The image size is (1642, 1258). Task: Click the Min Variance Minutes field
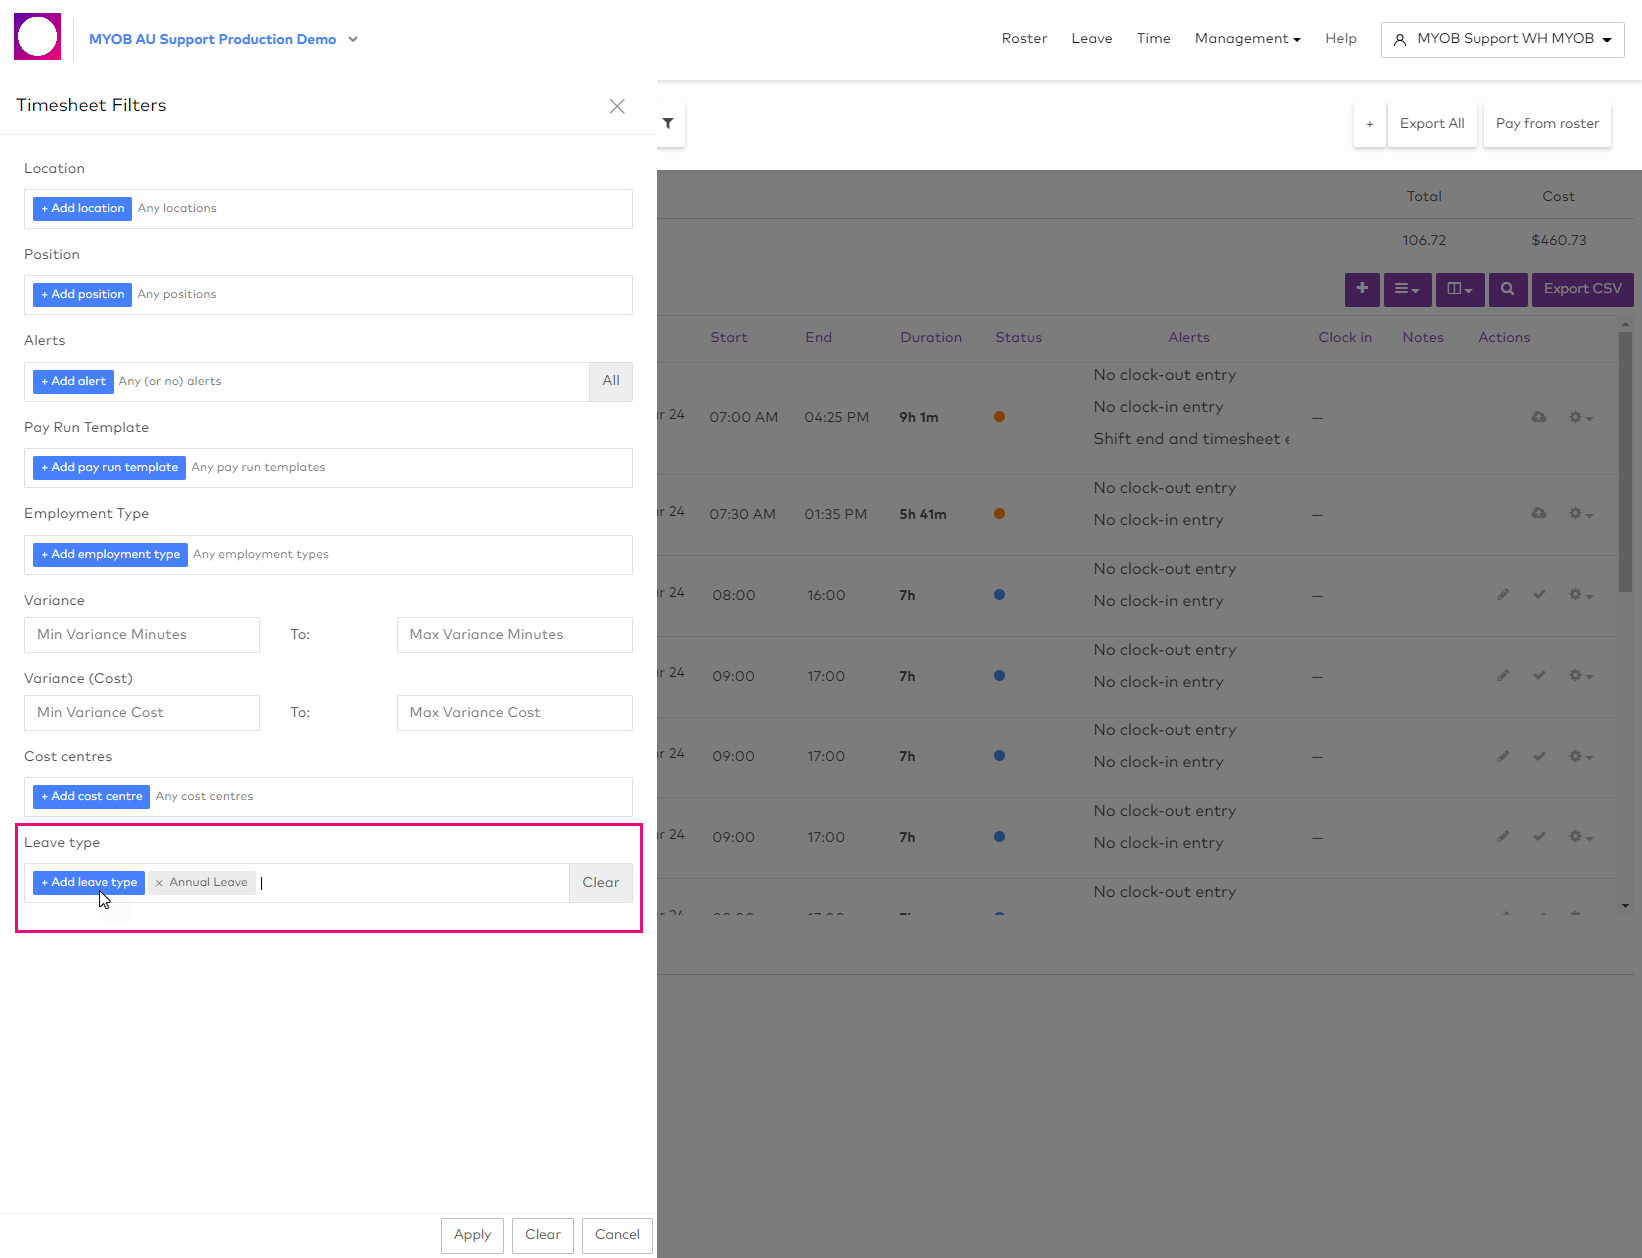coord(142,635)
